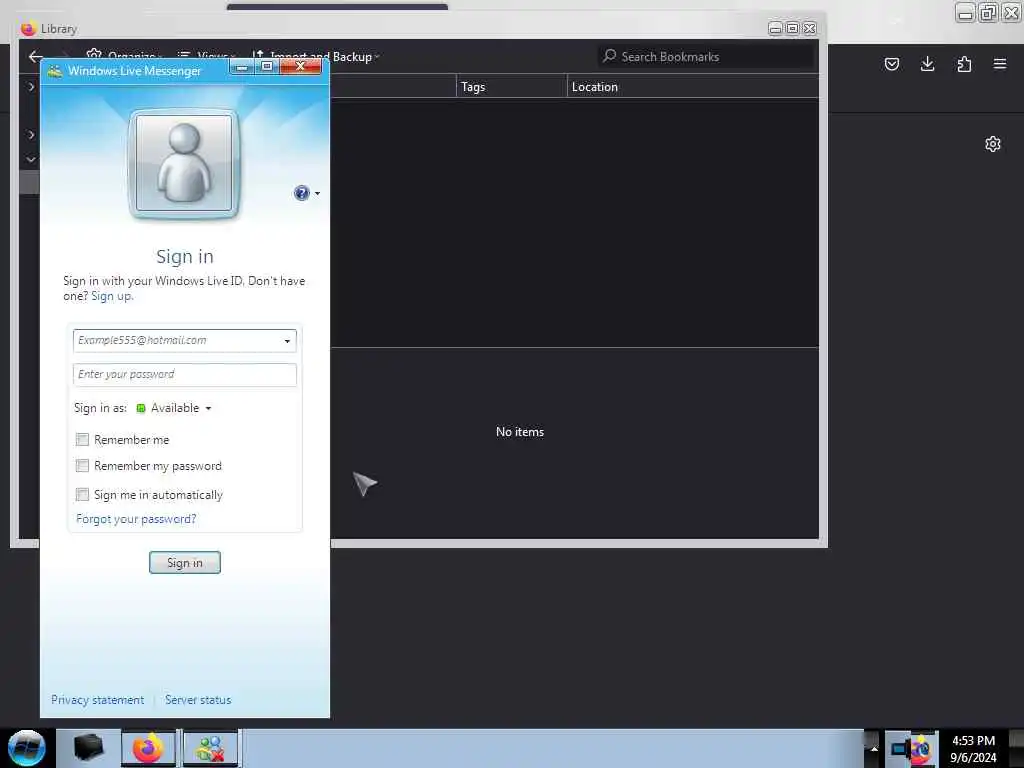
Task: Open Firefox Extensions puzzle icon
Action: pos(964,64)
